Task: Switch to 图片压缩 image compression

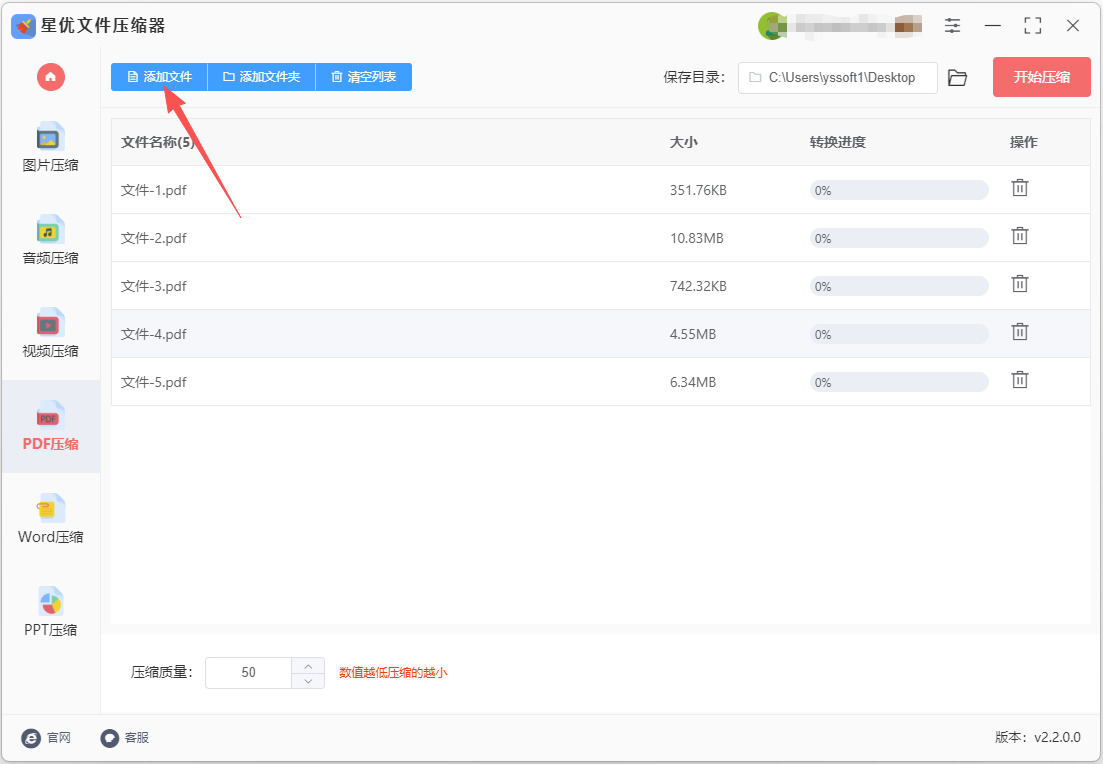Action: tap(51, 148)
